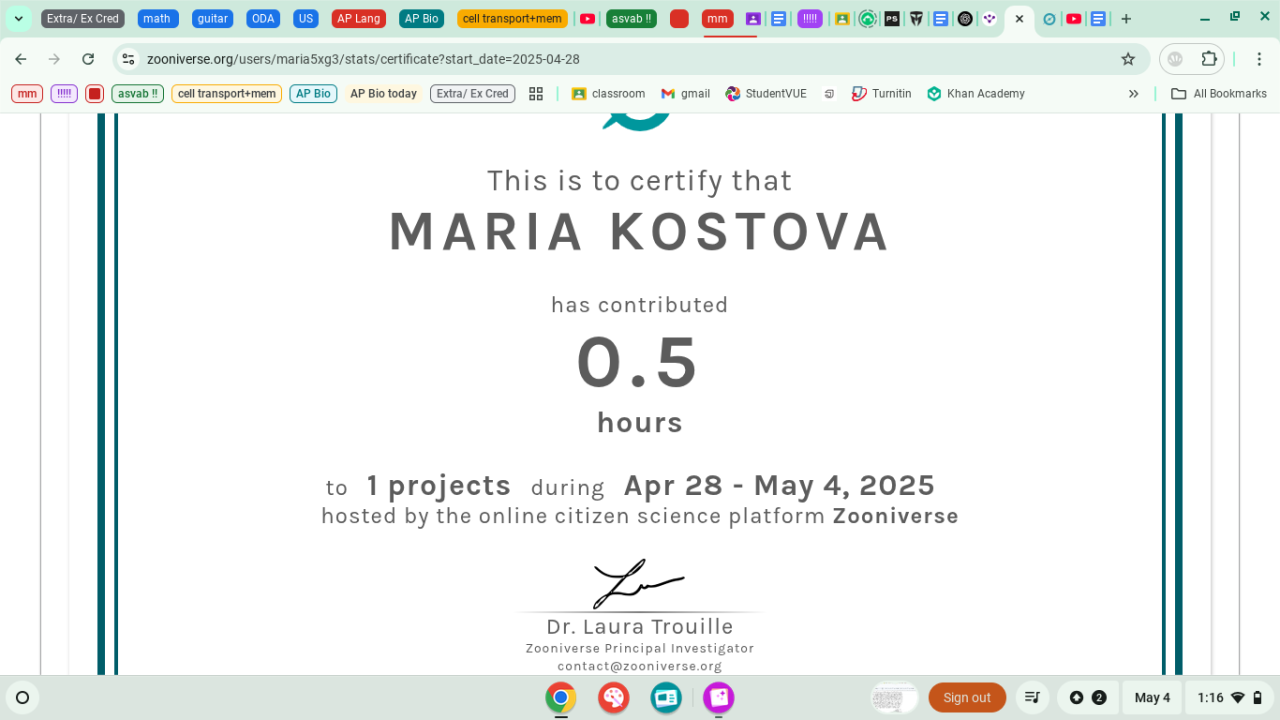Screen dimensions: 1280x720
Task: Expand the ODA tab group
Action: (x=263, y=19)
